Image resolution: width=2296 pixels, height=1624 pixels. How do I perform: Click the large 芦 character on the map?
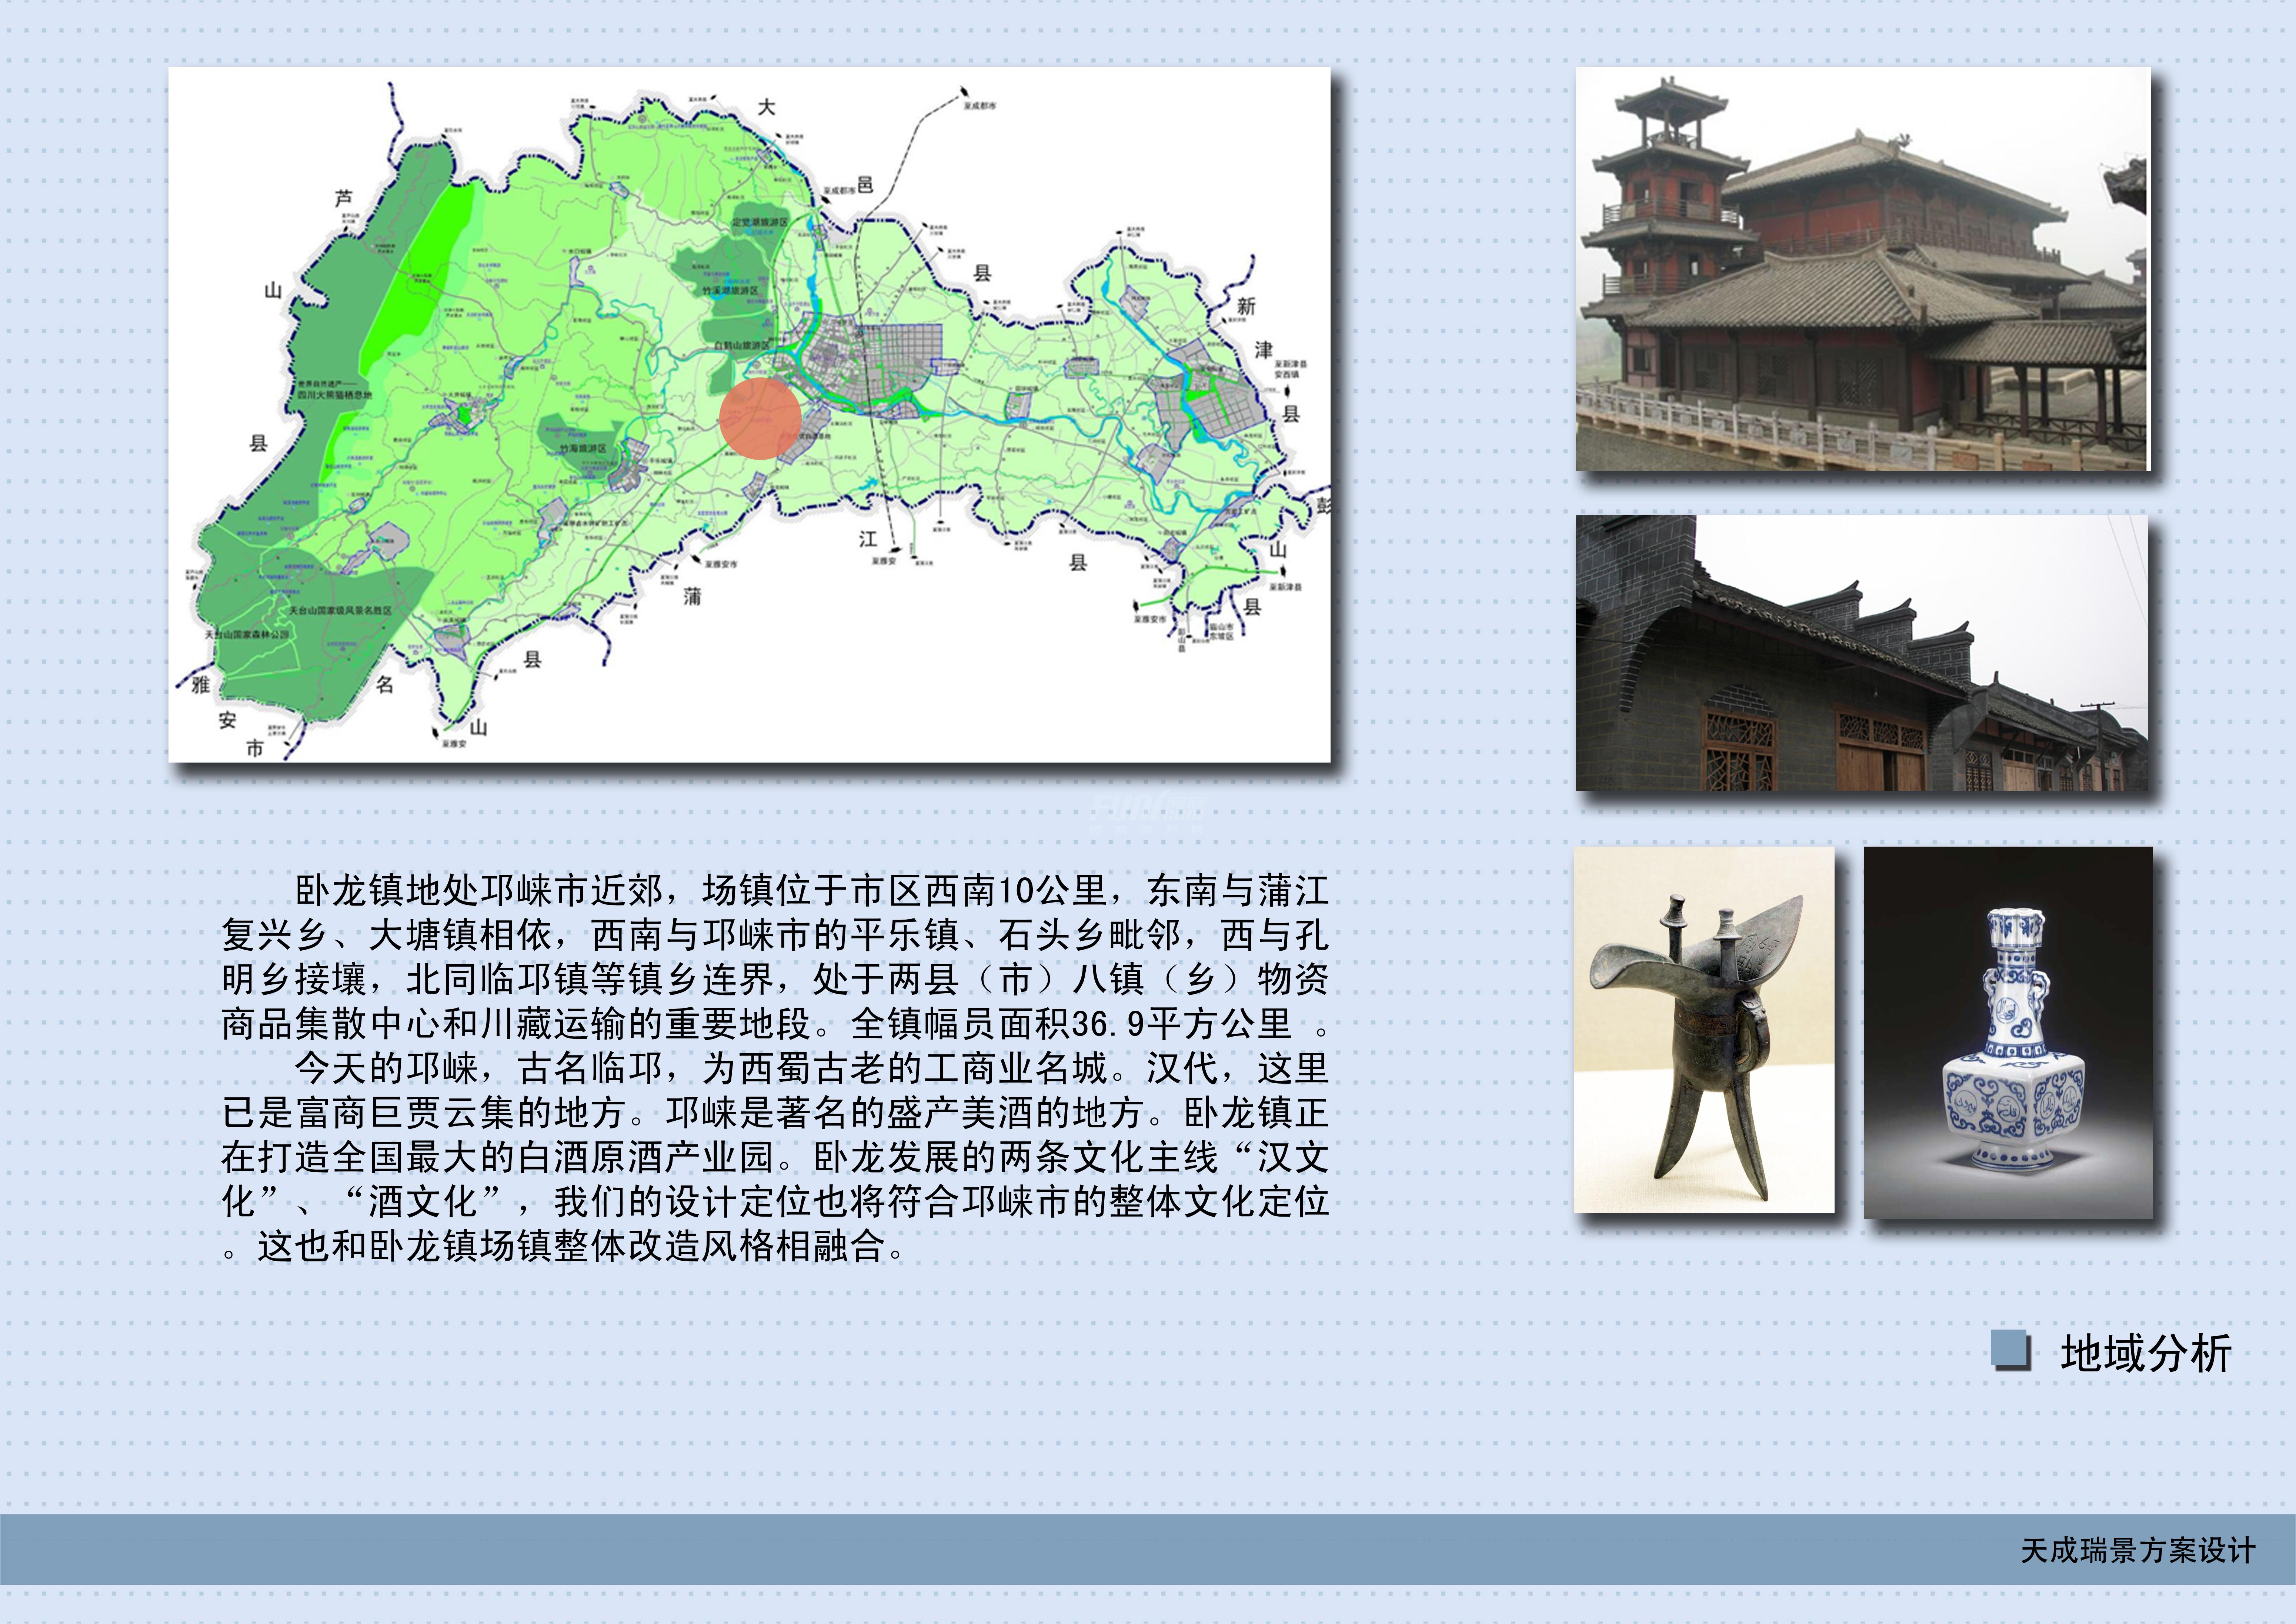[344, 199]
